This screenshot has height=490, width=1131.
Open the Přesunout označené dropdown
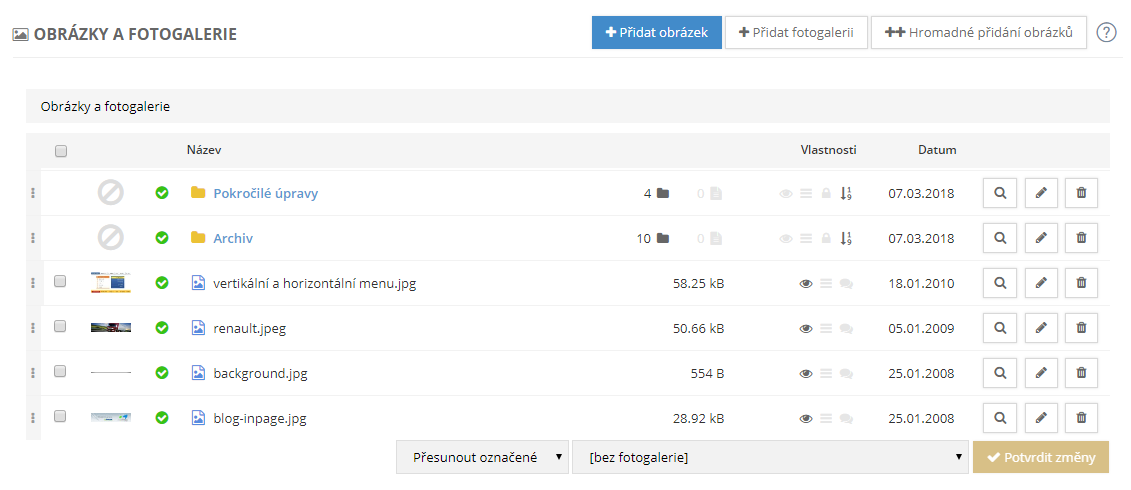tap(483, 457)
